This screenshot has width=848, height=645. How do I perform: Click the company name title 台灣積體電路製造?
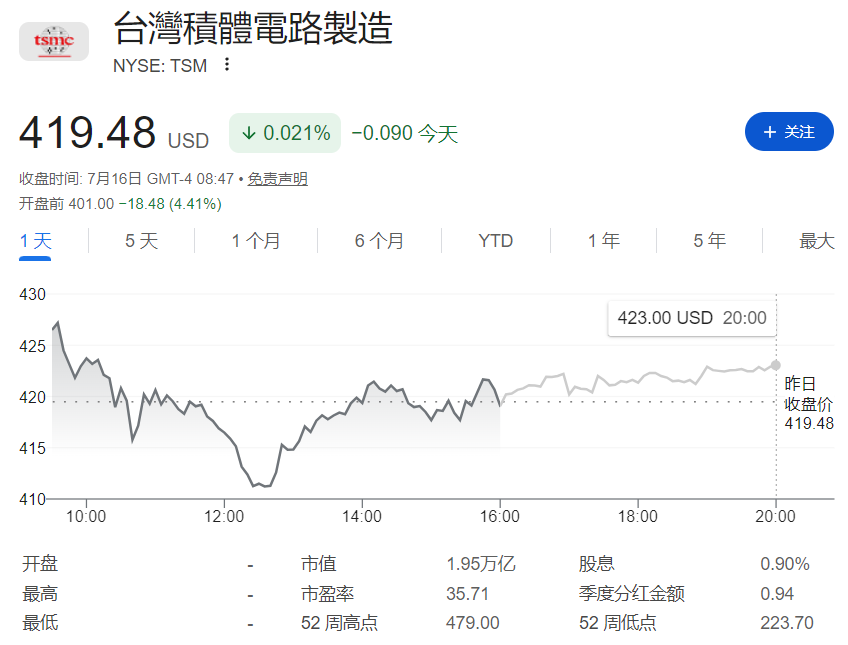[253, 28]
